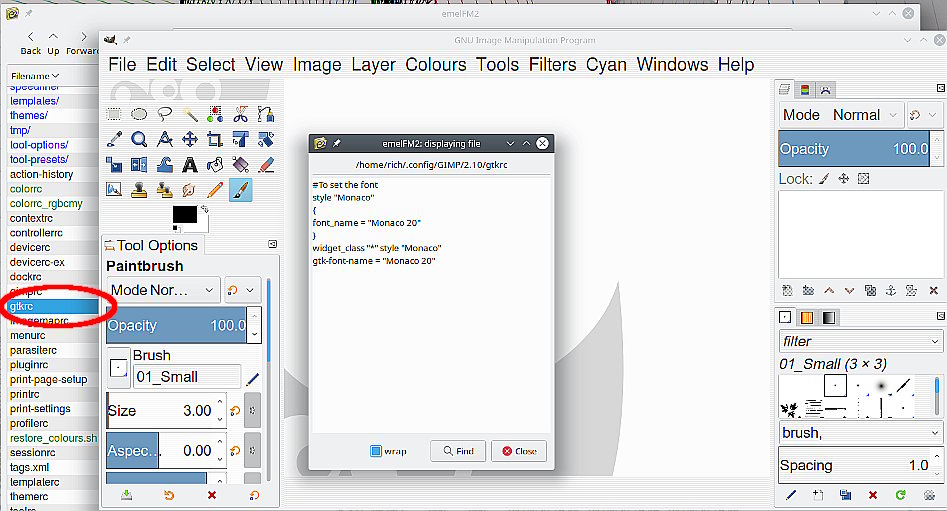Select themes/ folder in emelFM2 list
947x511 pixels.
point(28,115)
